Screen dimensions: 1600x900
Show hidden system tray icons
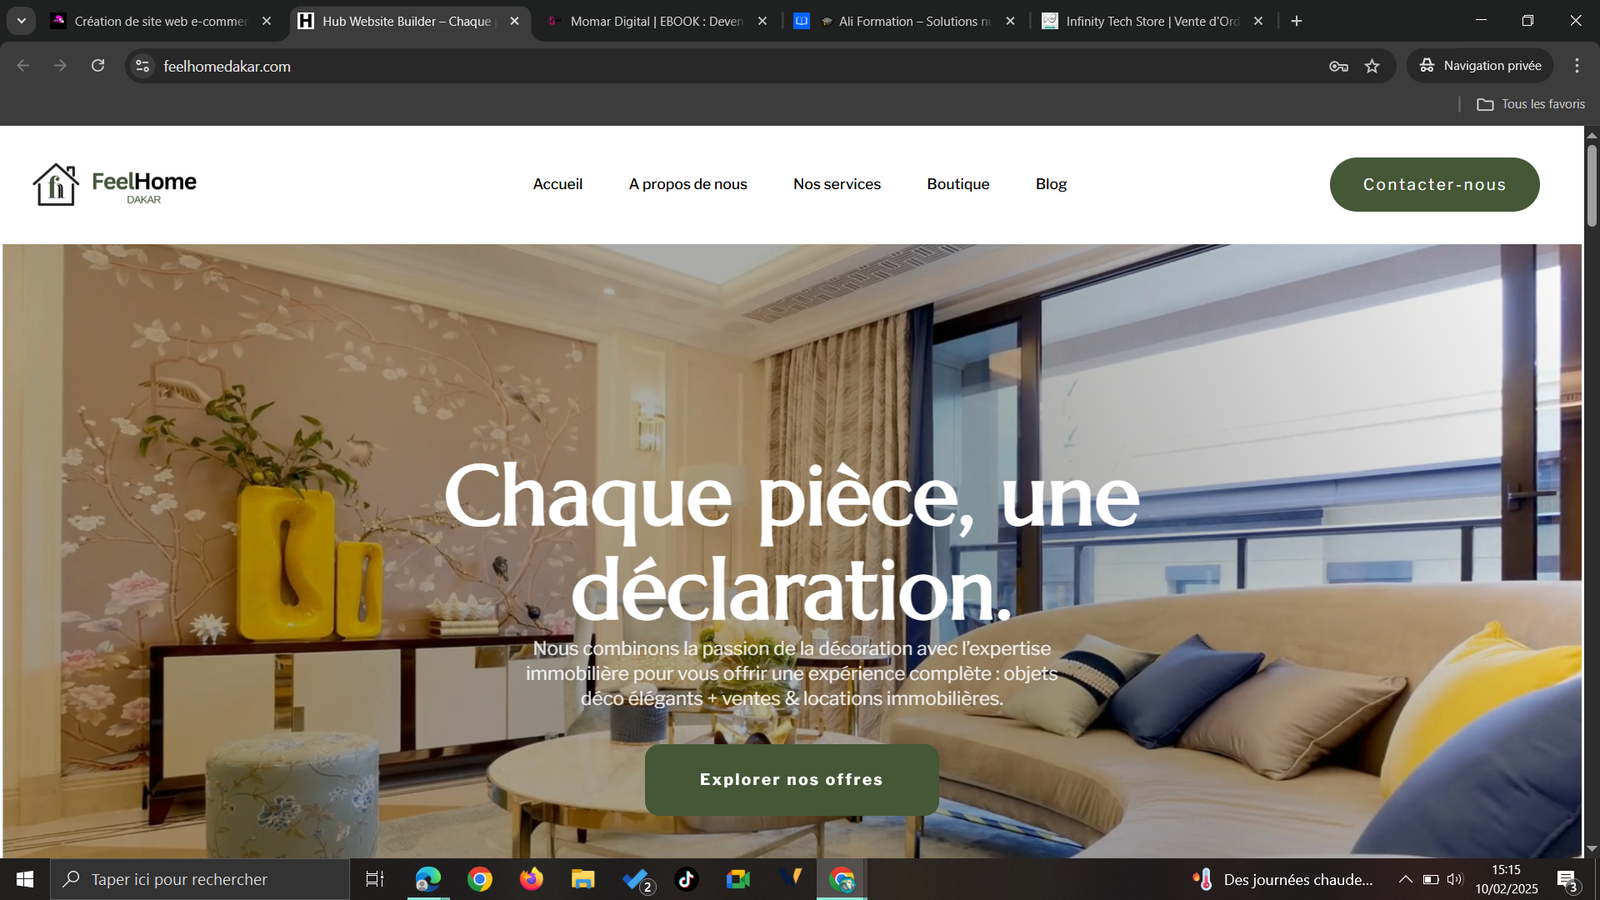click(x=1405, y=879)
